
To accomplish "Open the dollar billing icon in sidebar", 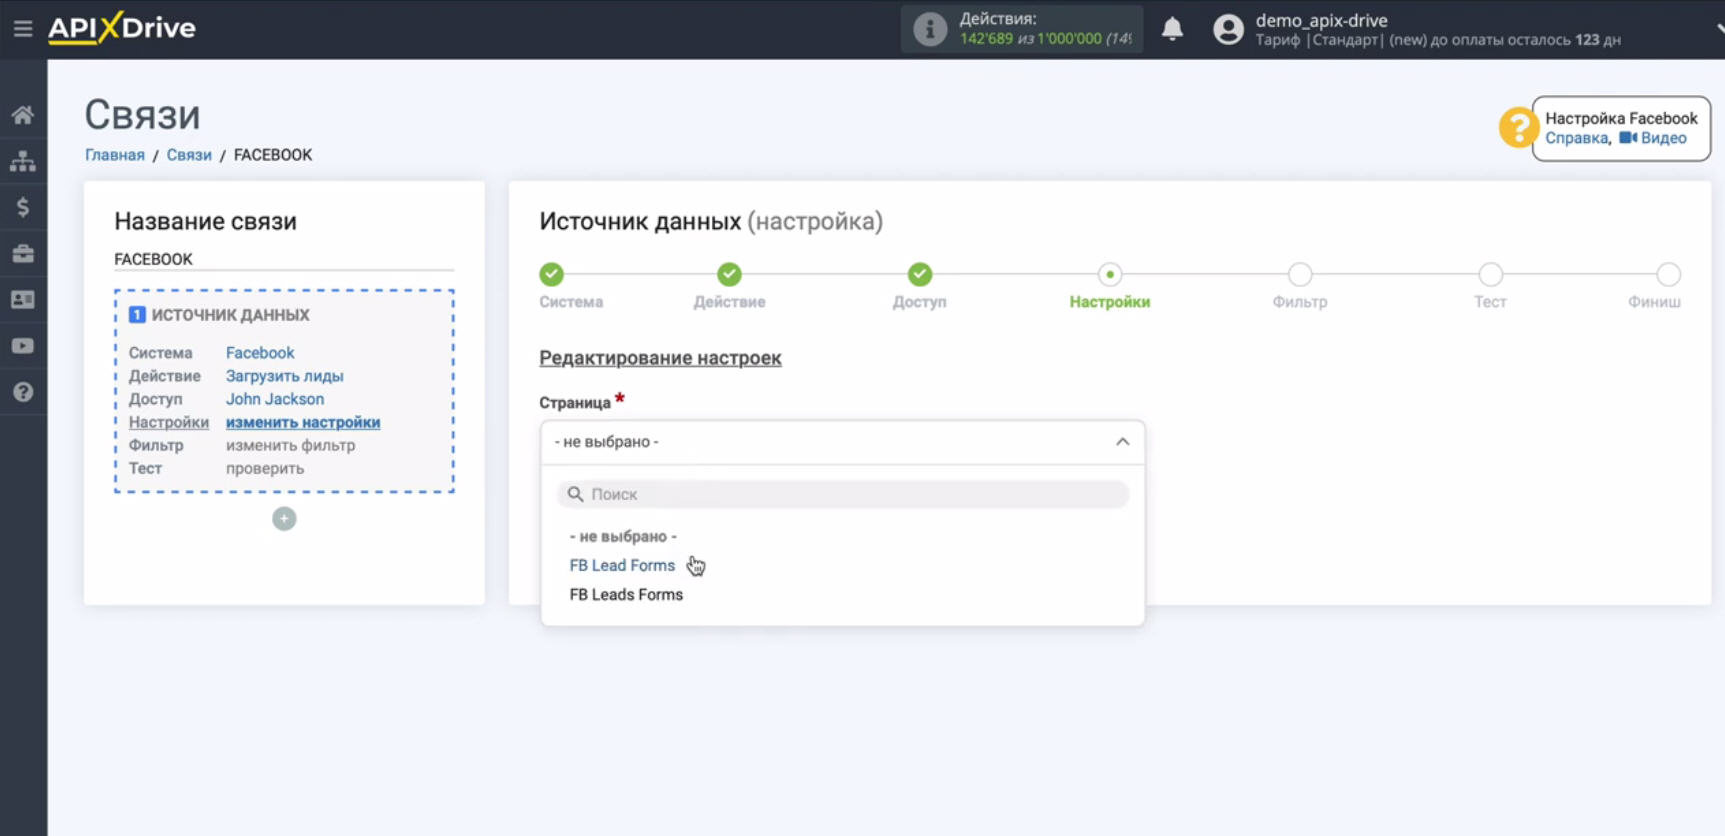I will [x=23, y=207].
